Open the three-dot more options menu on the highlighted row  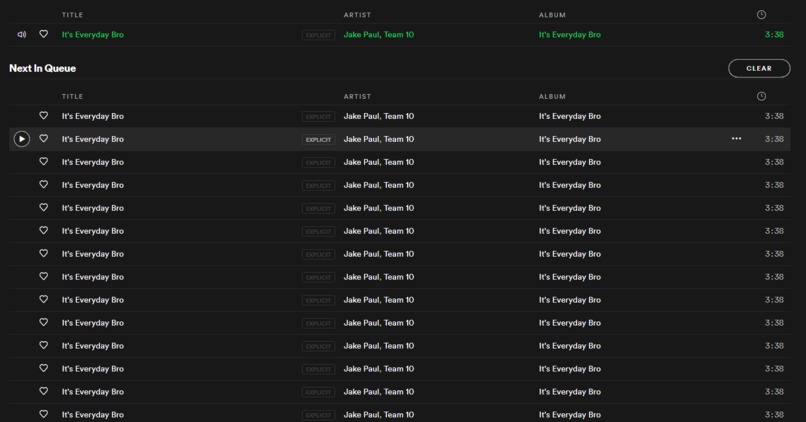[x=736, y=139]
